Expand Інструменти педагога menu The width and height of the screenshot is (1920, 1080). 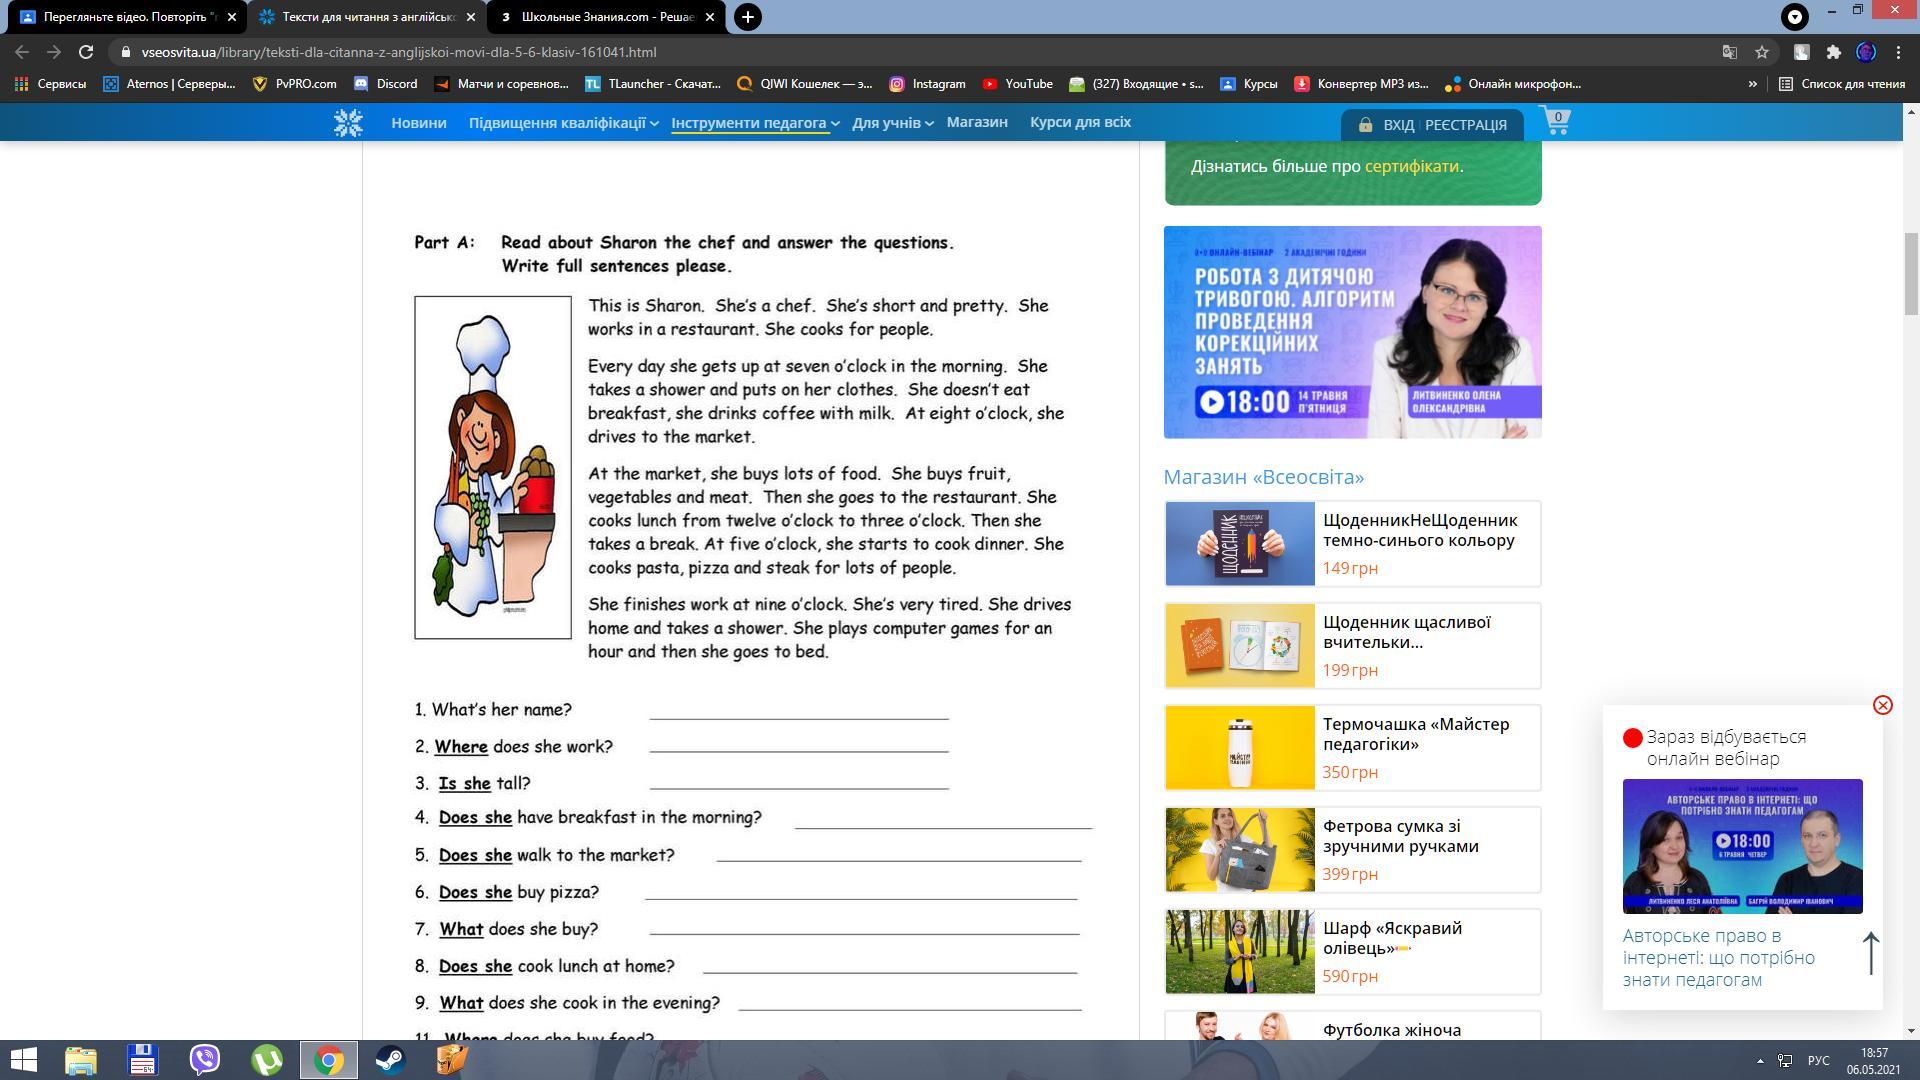(755, 123)
